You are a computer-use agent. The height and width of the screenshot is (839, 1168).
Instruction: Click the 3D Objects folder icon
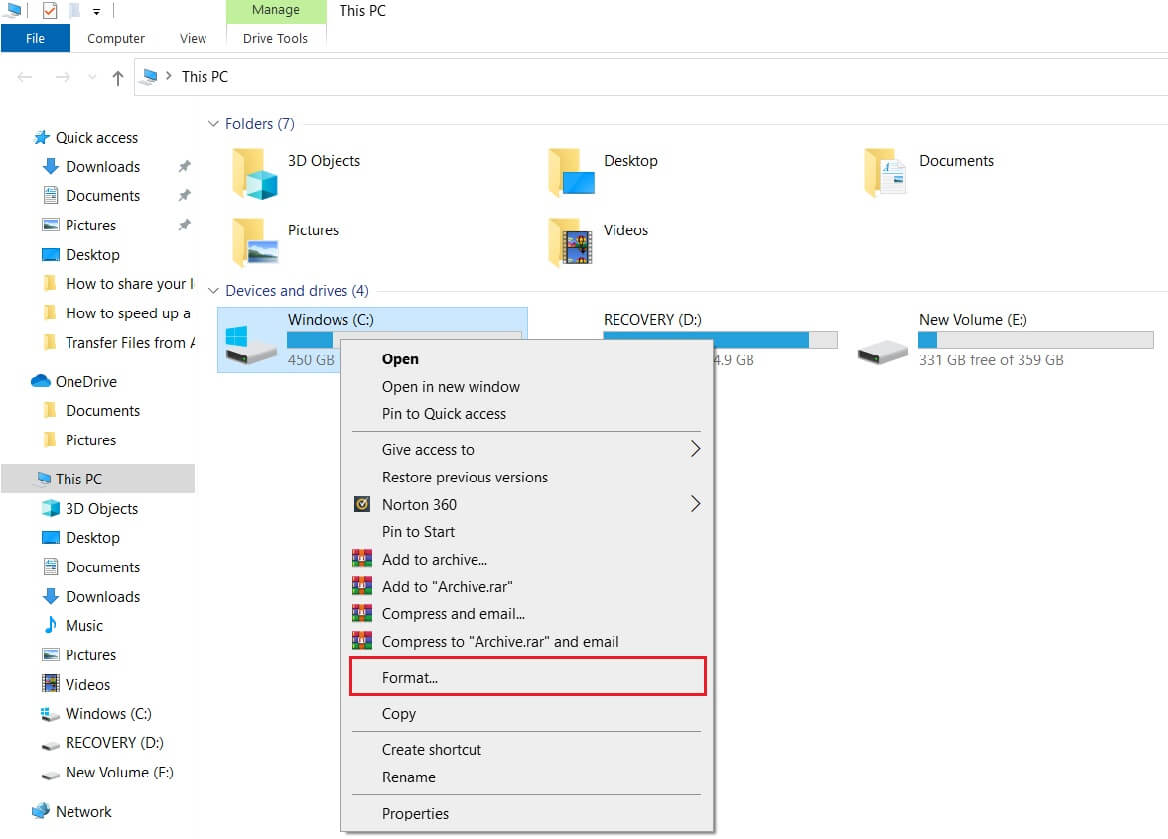click(256, 174)
